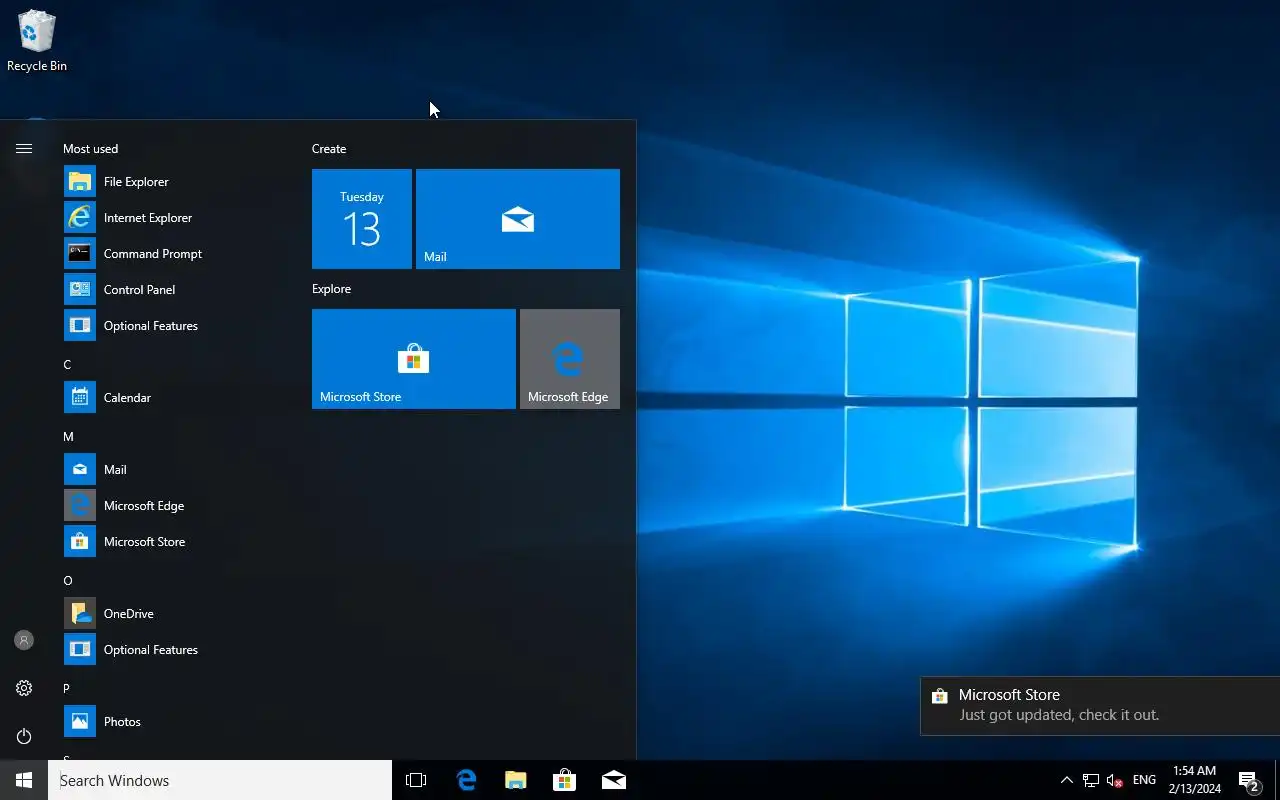Viewport: 1280px width, 800px height.
Task: Open the clock showing 1:54 AM
Action: click(x=1194, y=780)
